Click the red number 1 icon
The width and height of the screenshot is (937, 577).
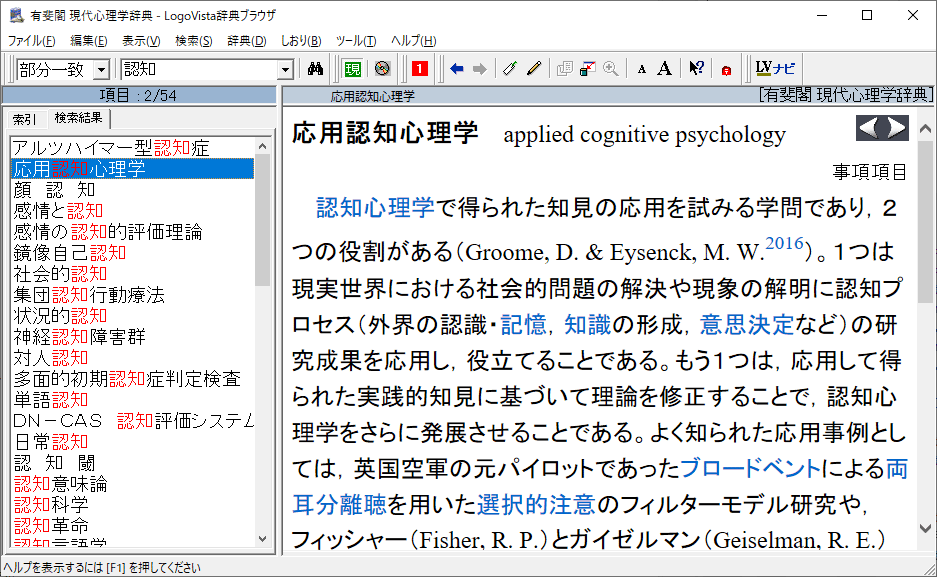click(x=420, y=69)
